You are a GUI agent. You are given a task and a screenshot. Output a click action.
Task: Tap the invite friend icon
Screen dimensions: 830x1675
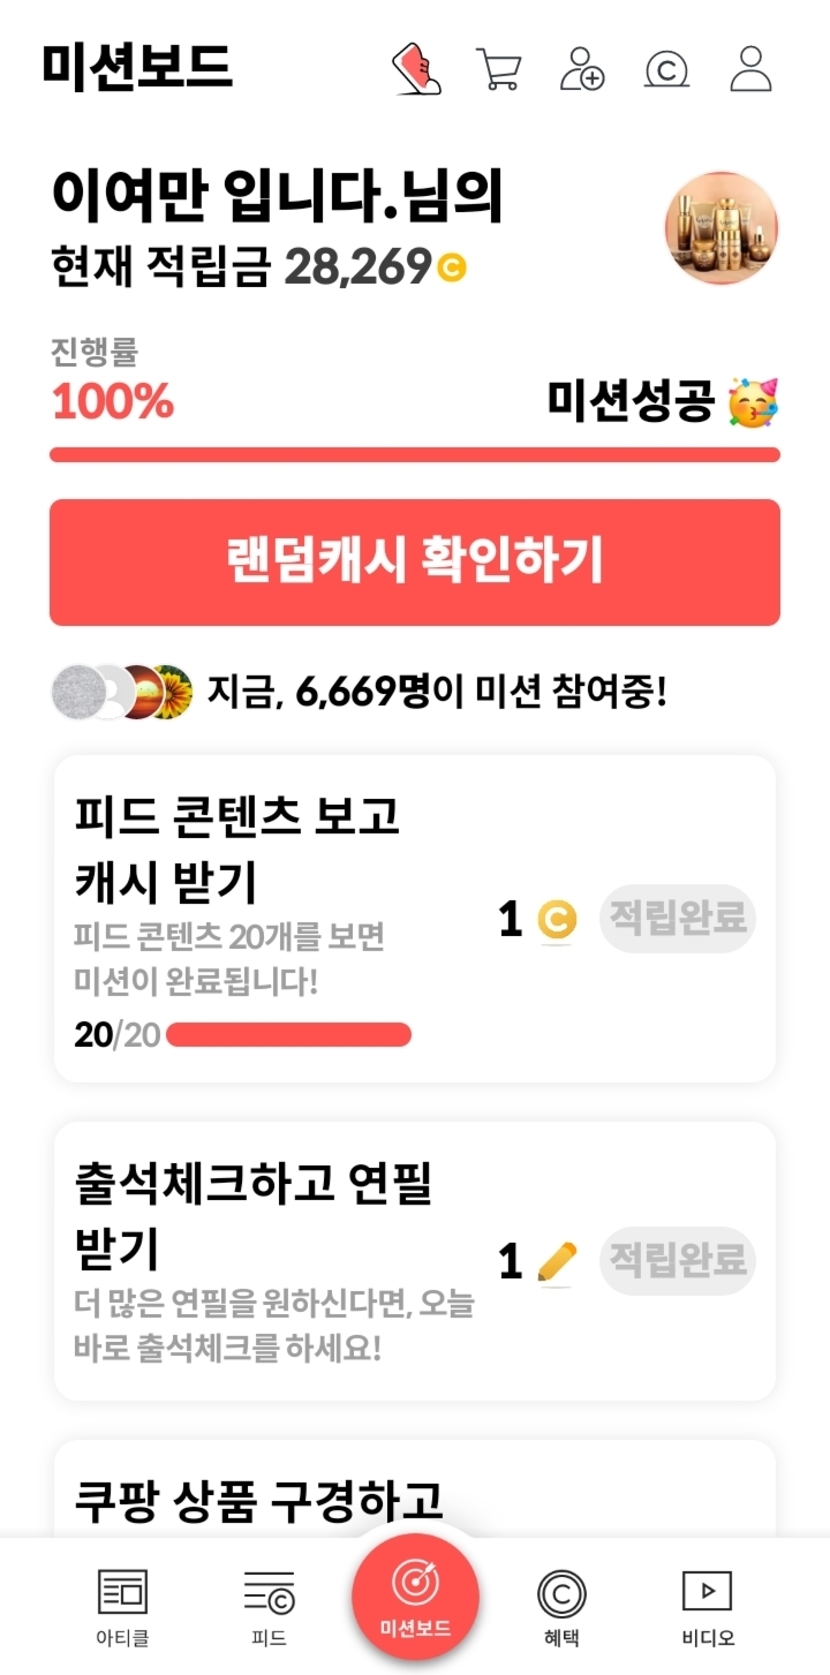coord(582,69)
